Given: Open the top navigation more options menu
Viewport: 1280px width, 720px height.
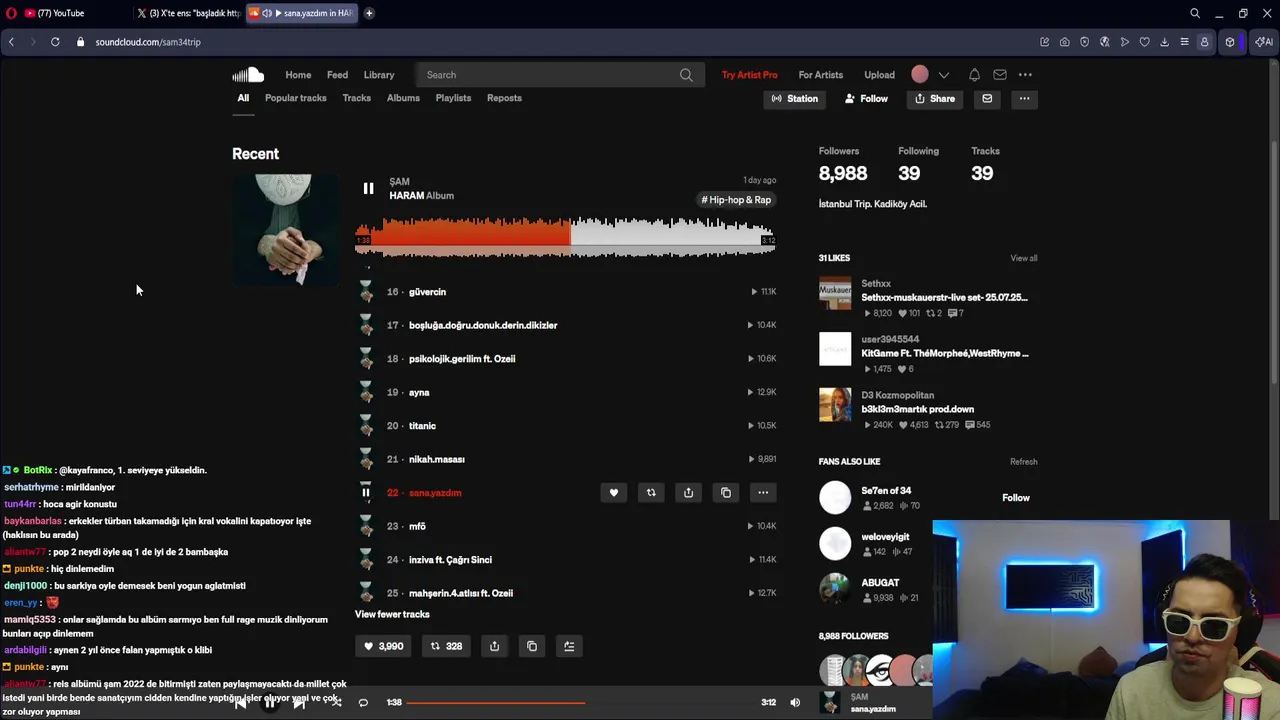Looking at the screenshot, I should point(1025,75).
